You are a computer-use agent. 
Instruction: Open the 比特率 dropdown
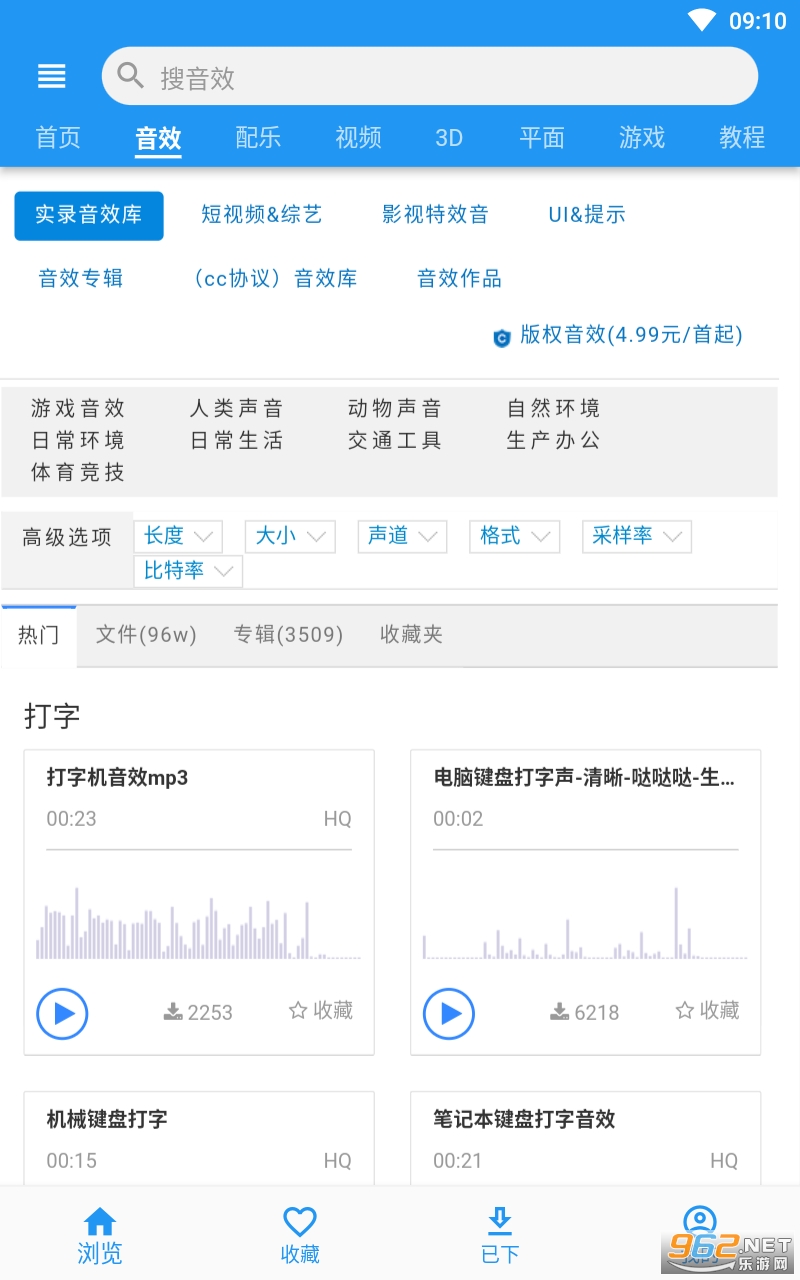188,571
